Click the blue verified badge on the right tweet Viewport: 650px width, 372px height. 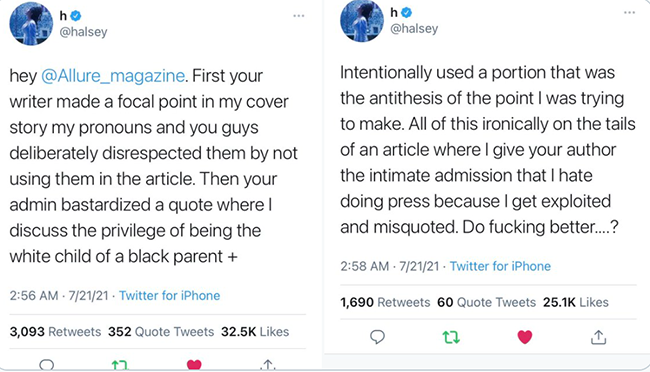pyautogui.click(x=406, y=13)
